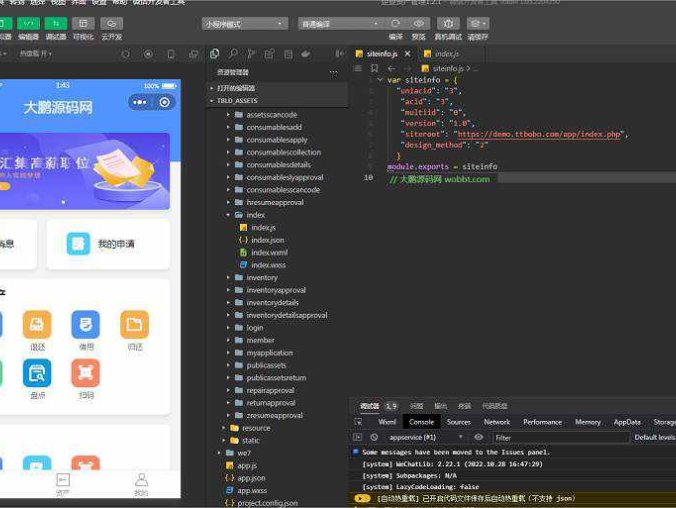676x508 pixels.
Task: Click the bookmark icon in breadcrumb bar
Action: 375,68
